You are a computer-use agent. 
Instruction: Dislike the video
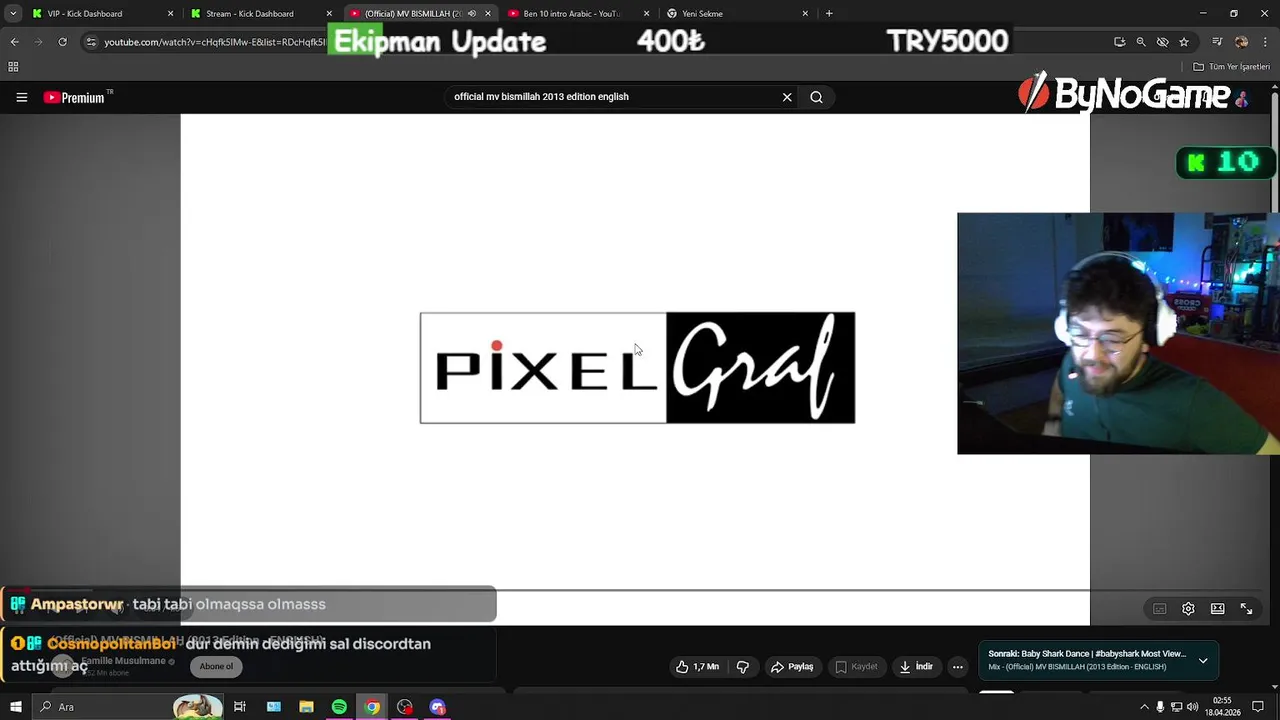point(743,667)
